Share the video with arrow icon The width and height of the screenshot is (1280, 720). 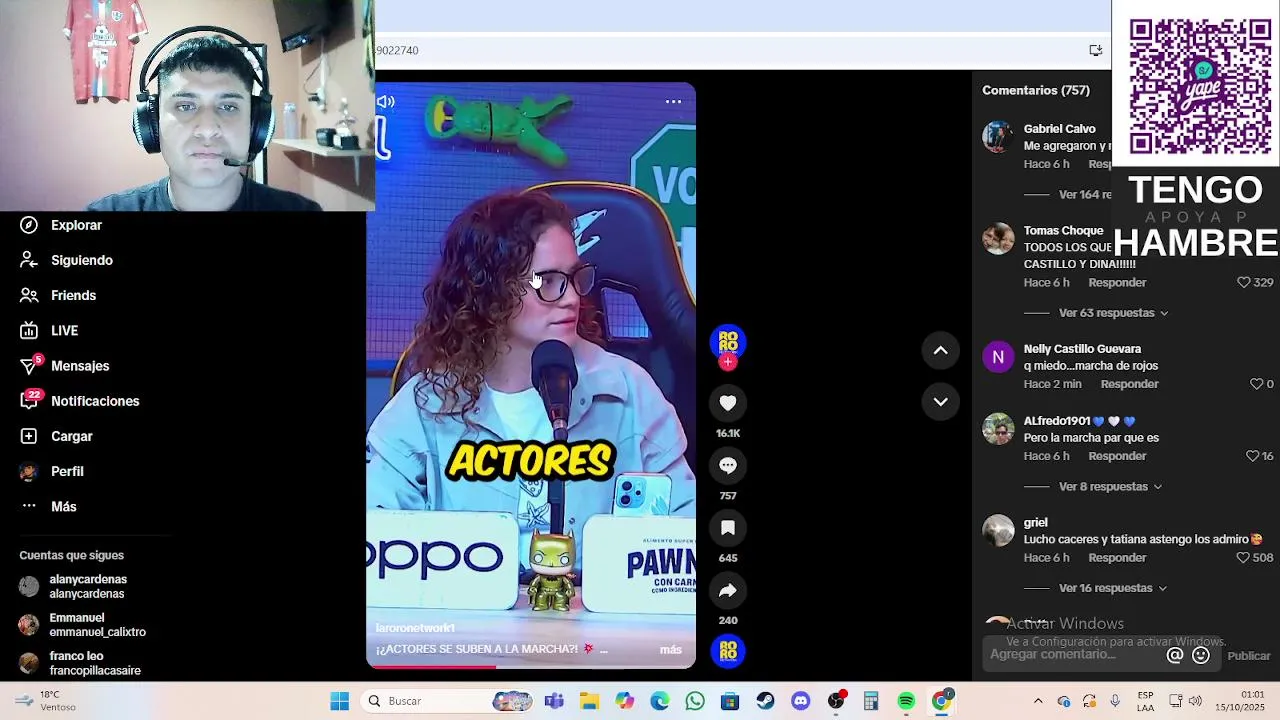pos(728,590)
